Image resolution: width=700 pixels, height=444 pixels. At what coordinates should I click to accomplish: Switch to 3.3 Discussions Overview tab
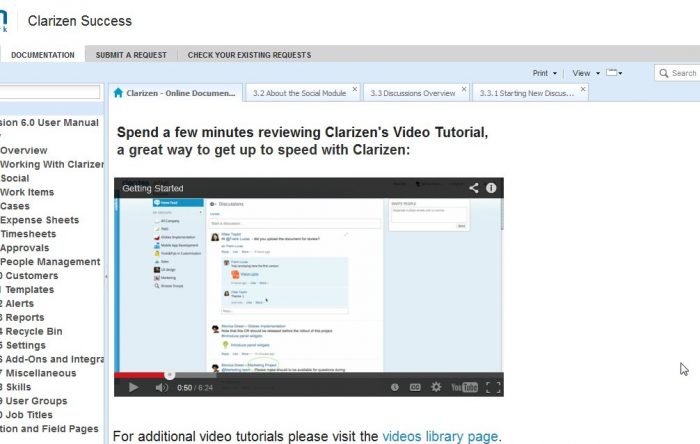[x=413, y=93]
